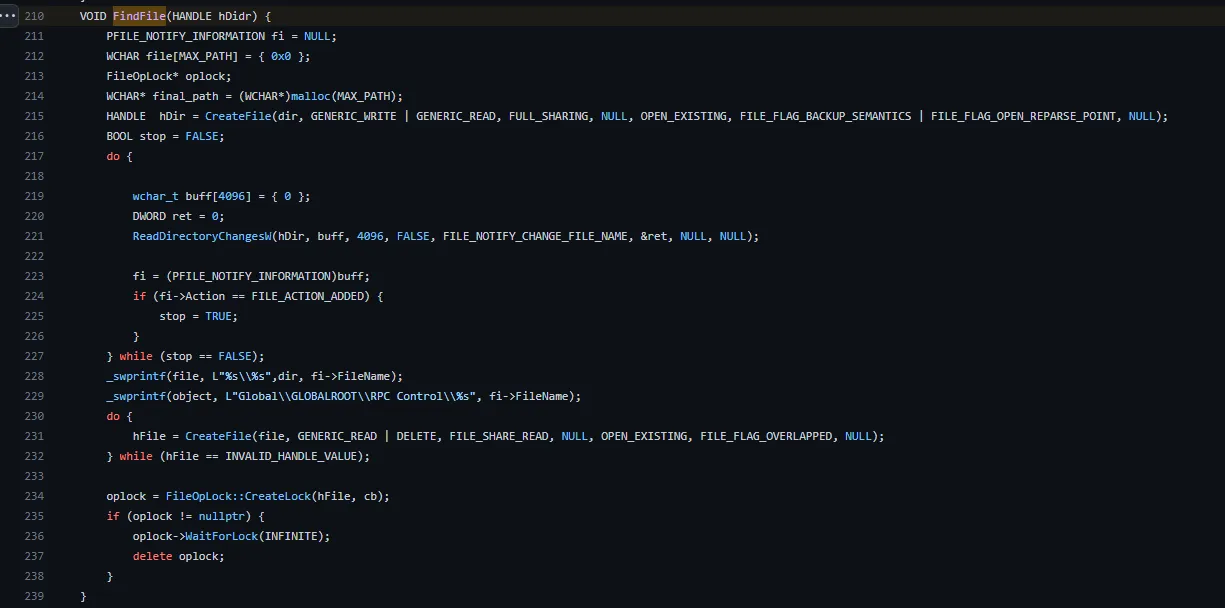Screen dimensions: 1225x608
Task: Click the nullptr keyword on line 235
Action: point(221,515)
